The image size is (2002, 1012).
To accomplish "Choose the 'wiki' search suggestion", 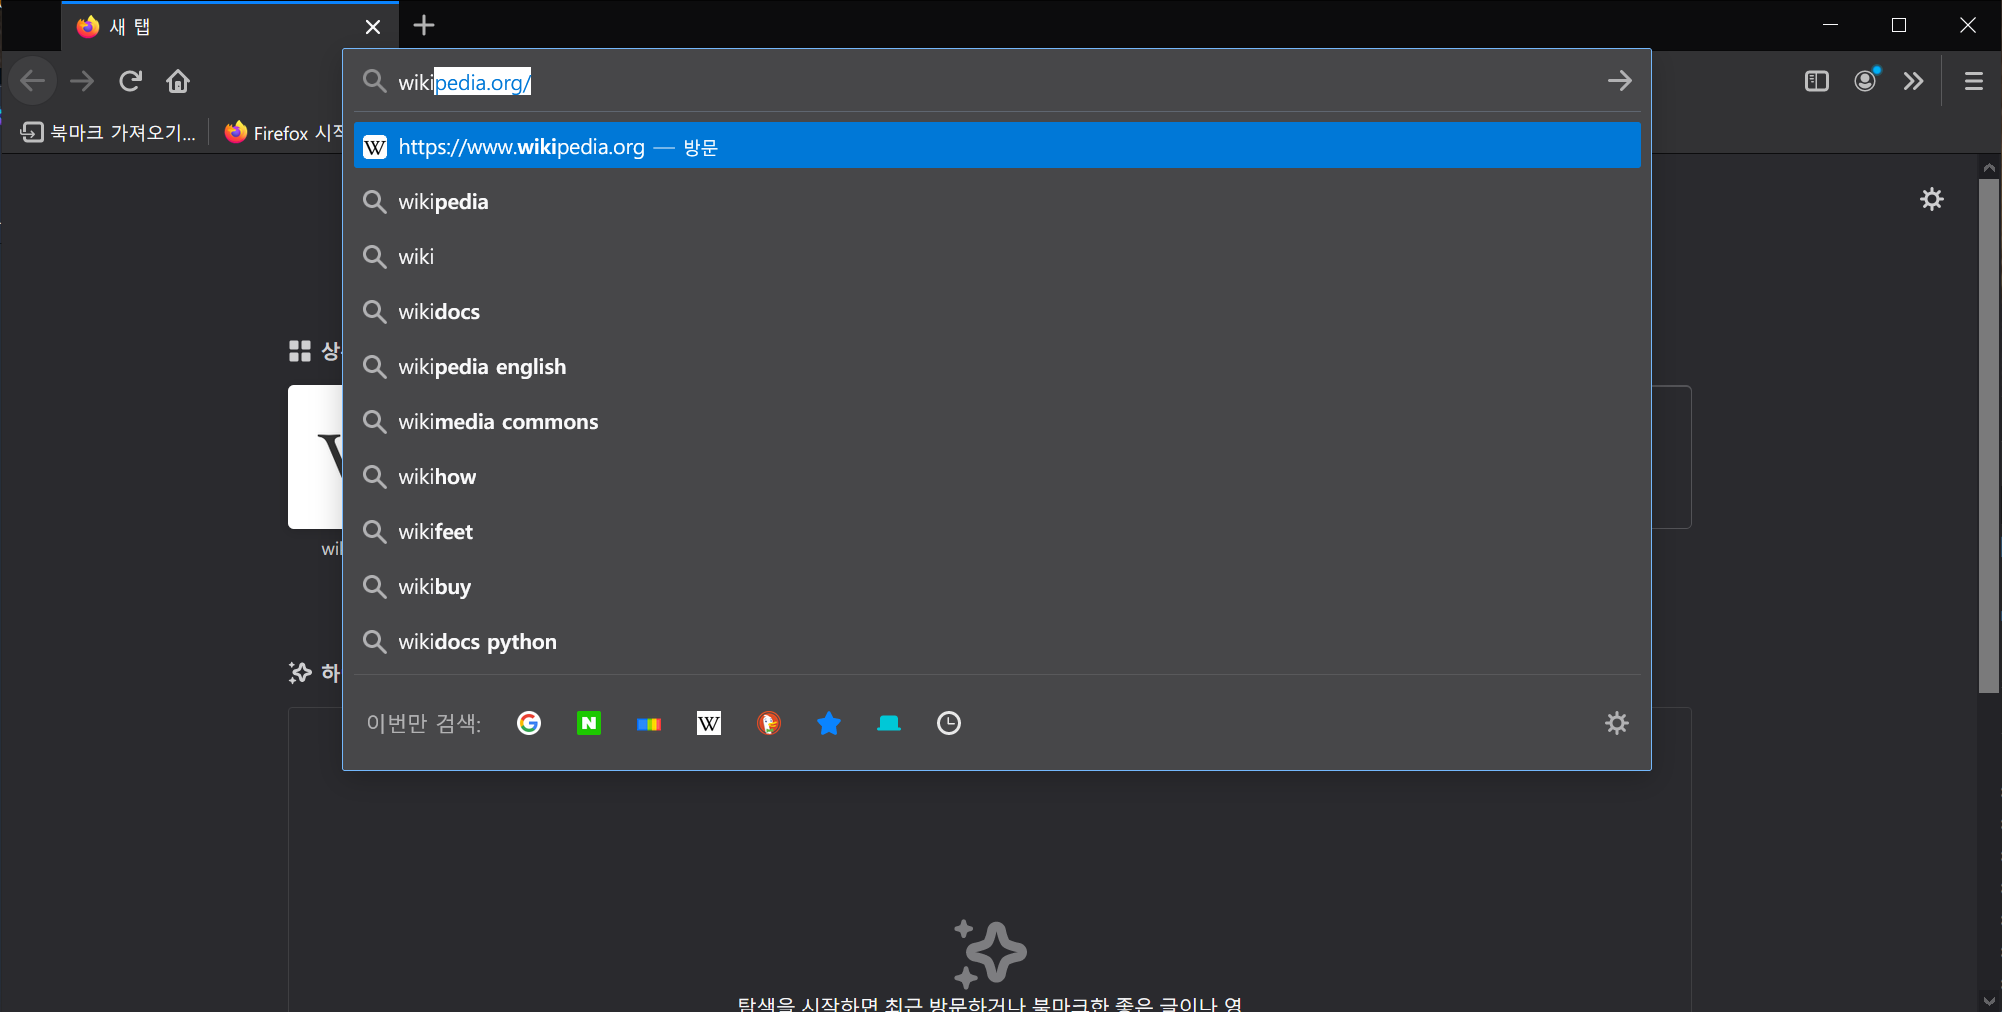I will point(997,256).
